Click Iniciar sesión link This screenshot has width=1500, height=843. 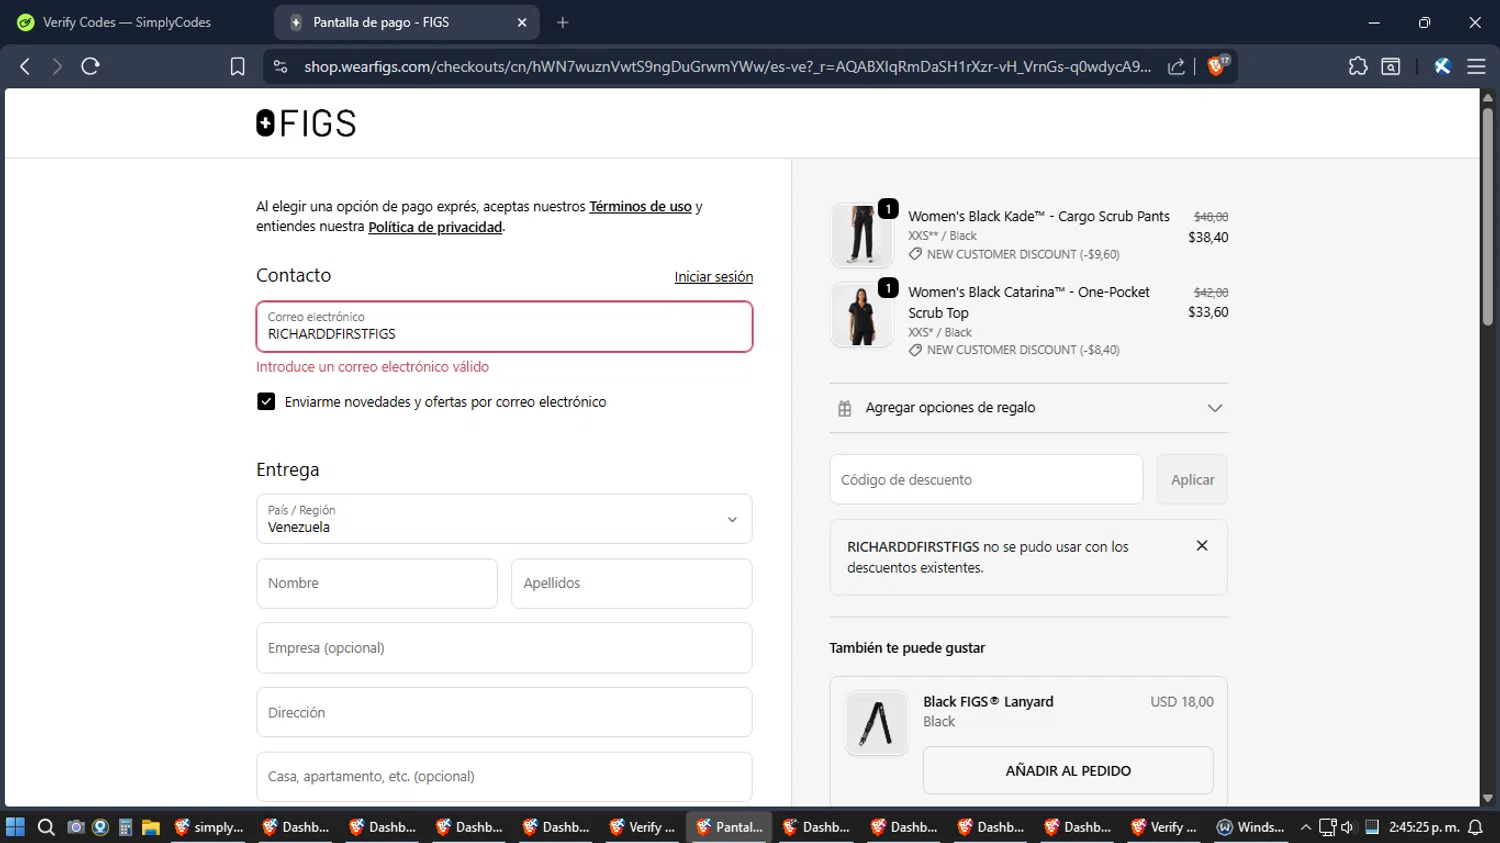point(713,277)
